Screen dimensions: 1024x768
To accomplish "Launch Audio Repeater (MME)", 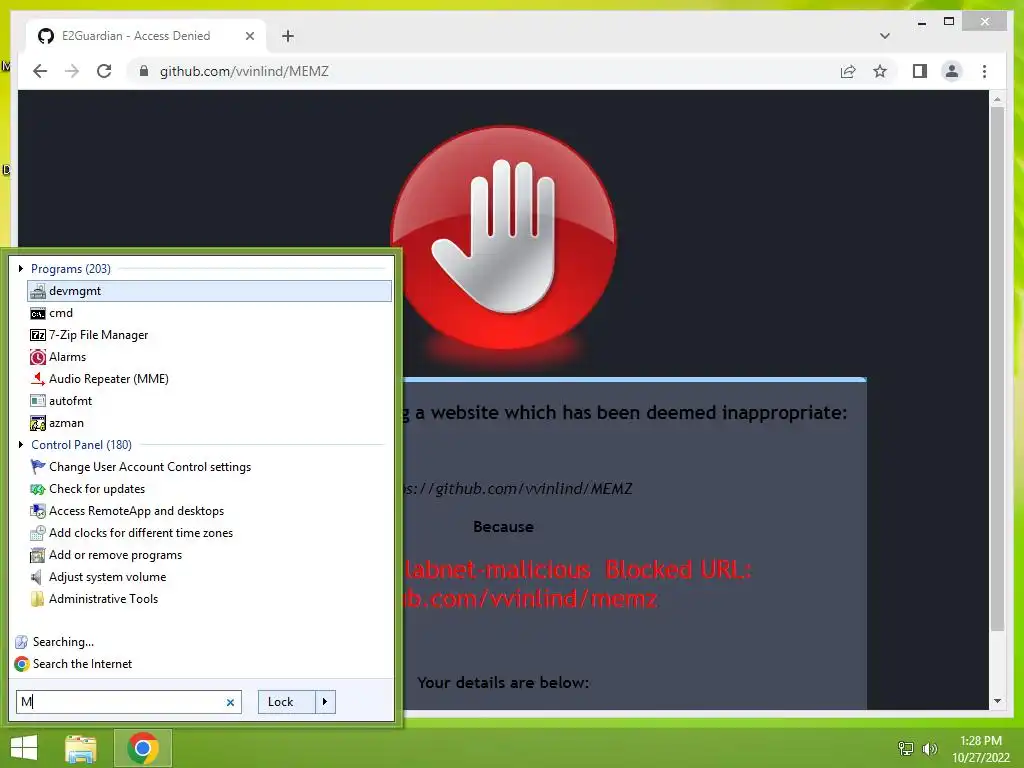I will tap(209, 379).
